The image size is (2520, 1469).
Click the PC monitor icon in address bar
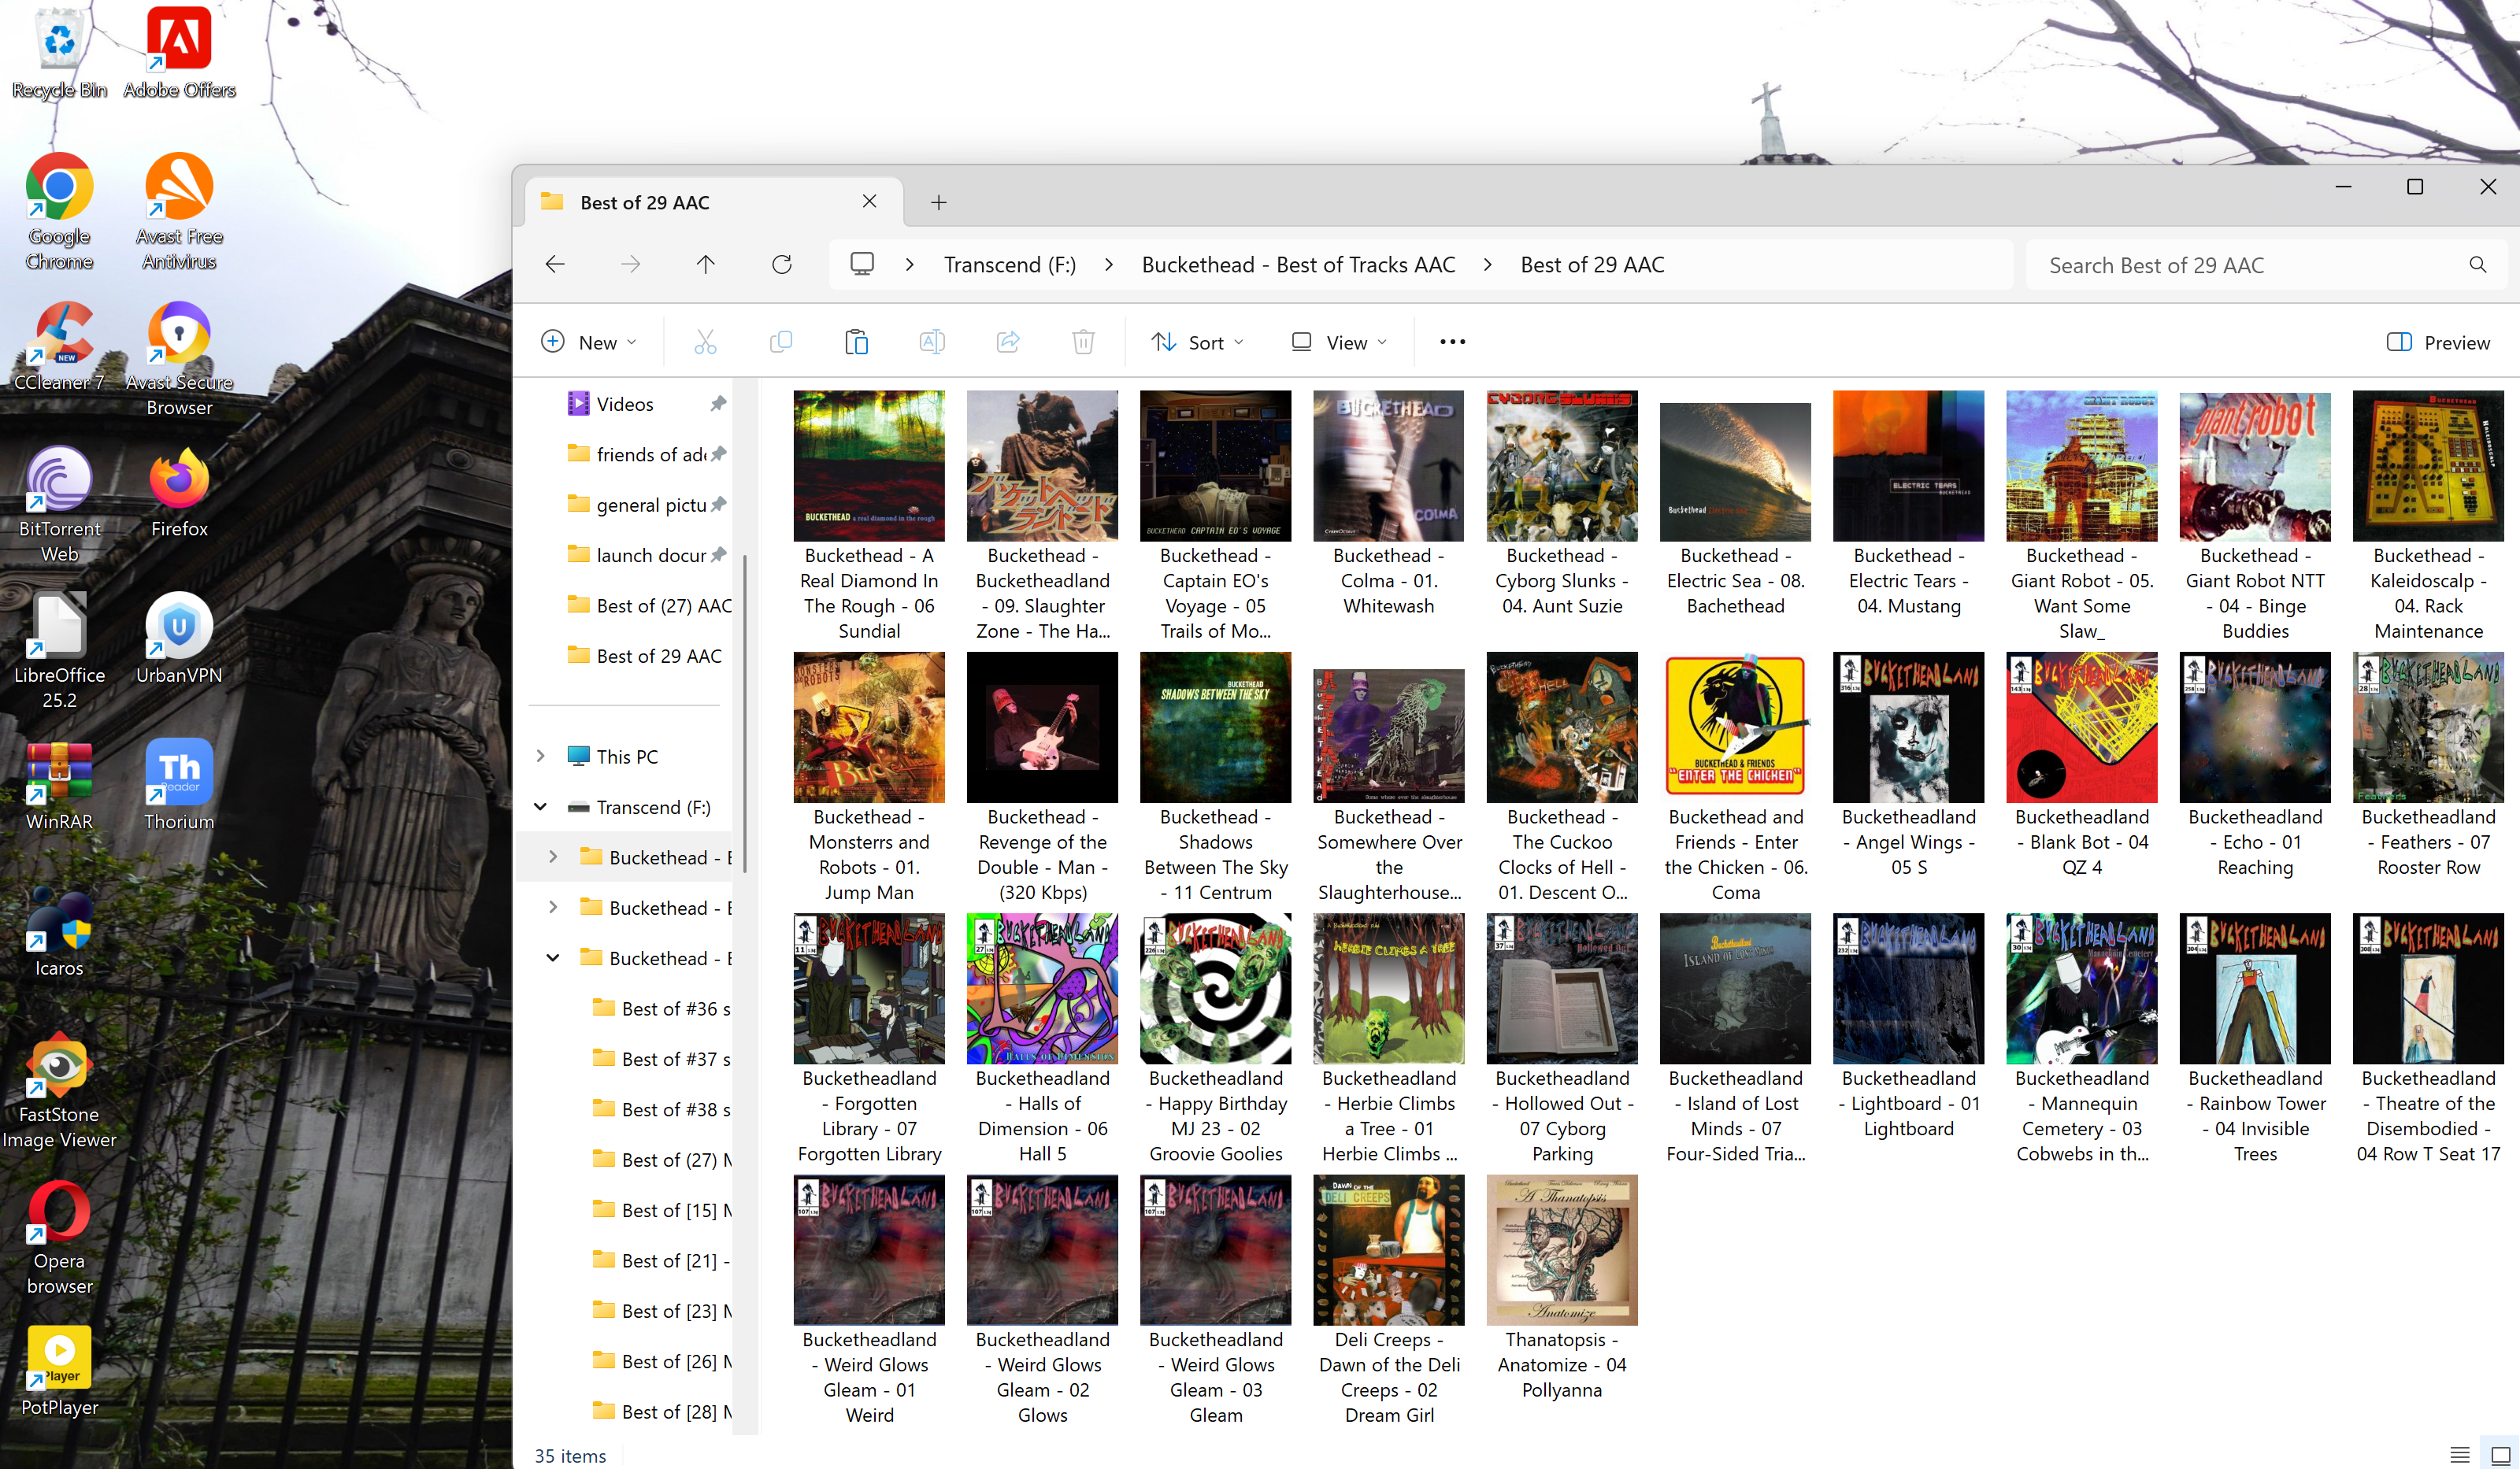click(862, 264)
